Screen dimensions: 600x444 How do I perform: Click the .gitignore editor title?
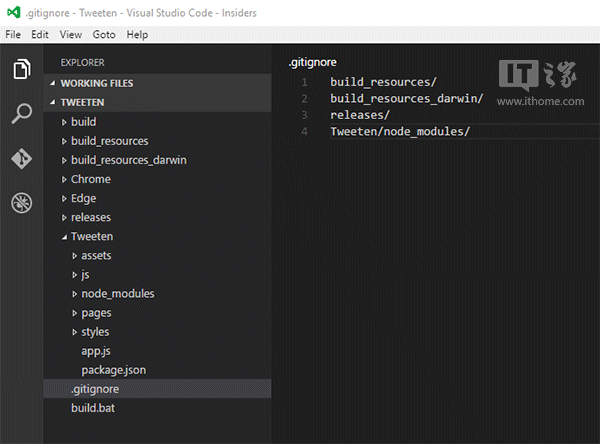click(x=313, y=62)
